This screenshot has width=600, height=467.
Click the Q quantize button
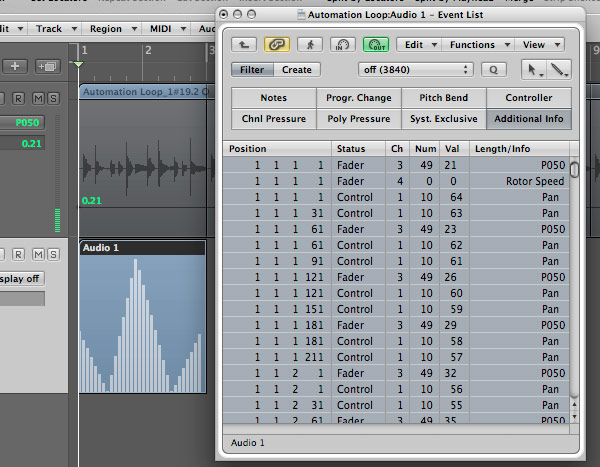[494, 70]
